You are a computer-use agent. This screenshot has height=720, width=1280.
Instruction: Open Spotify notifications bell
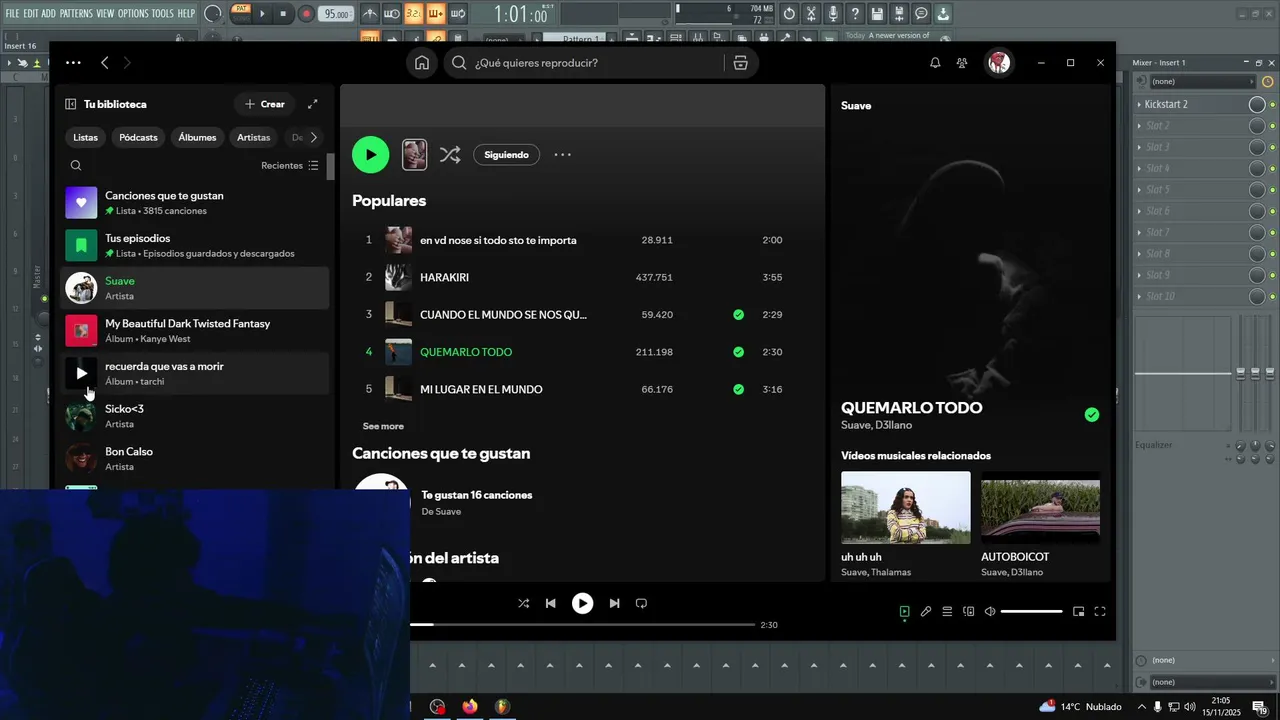click(935, 63)
